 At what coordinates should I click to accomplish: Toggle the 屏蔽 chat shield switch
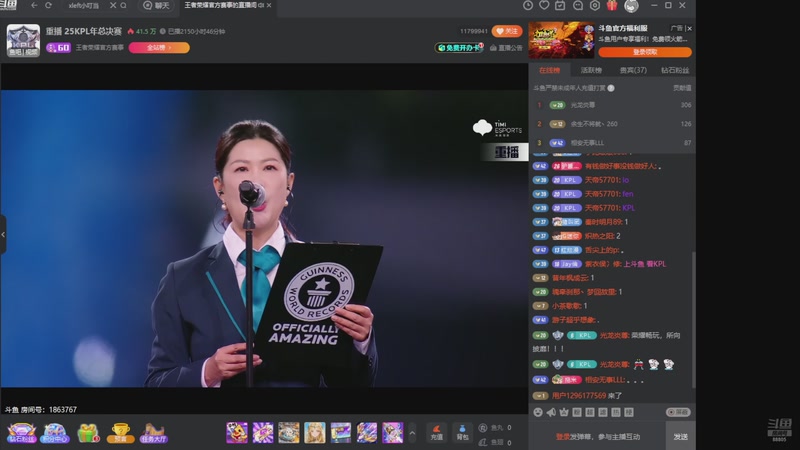(x=678, y=412)
